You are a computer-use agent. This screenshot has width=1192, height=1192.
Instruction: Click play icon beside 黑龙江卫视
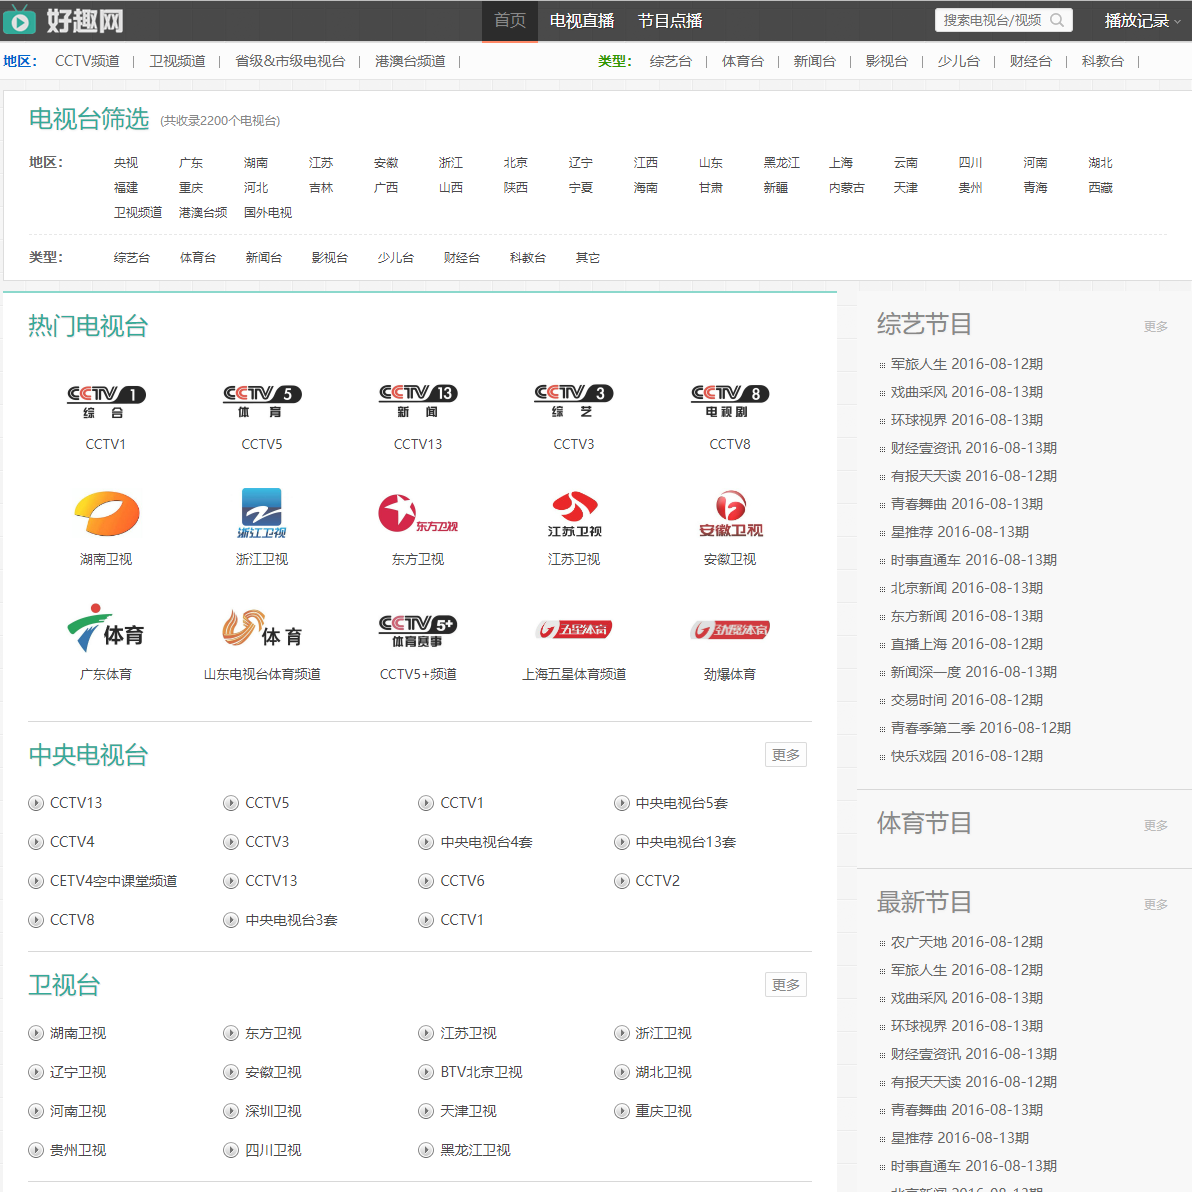[426, 1150]
